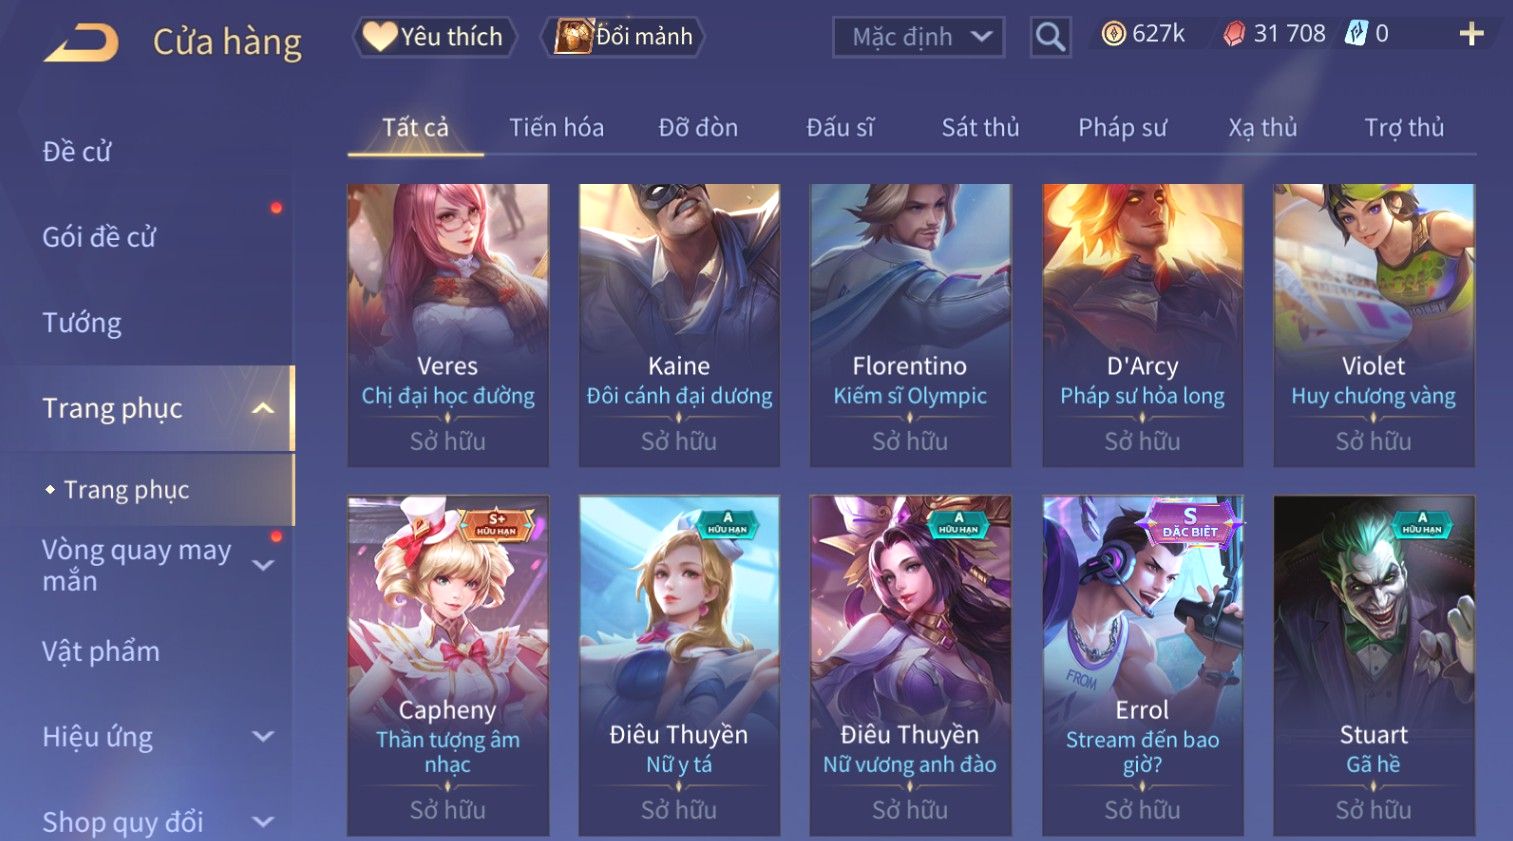Open Đổi mảnh fragment exchange button
Screen dimensions: 1513x841
[623, 37]
